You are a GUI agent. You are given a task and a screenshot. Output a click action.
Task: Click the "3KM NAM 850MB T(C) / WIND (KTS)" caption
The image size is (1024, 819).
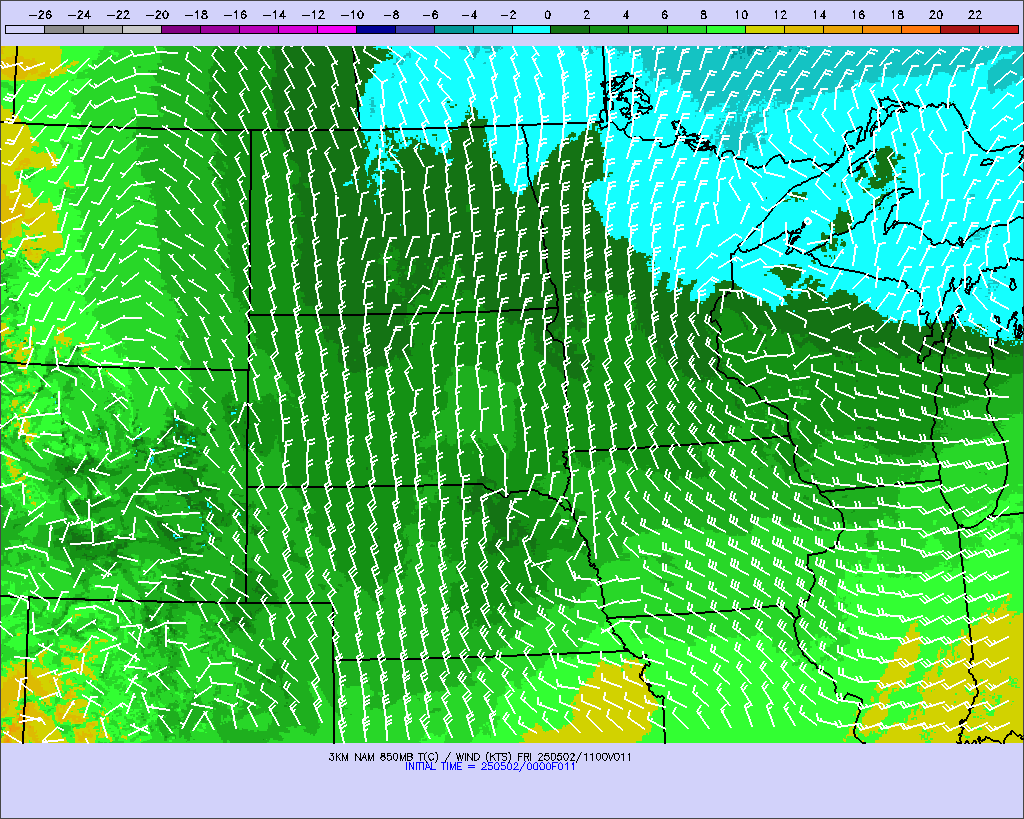pos(421,757)
